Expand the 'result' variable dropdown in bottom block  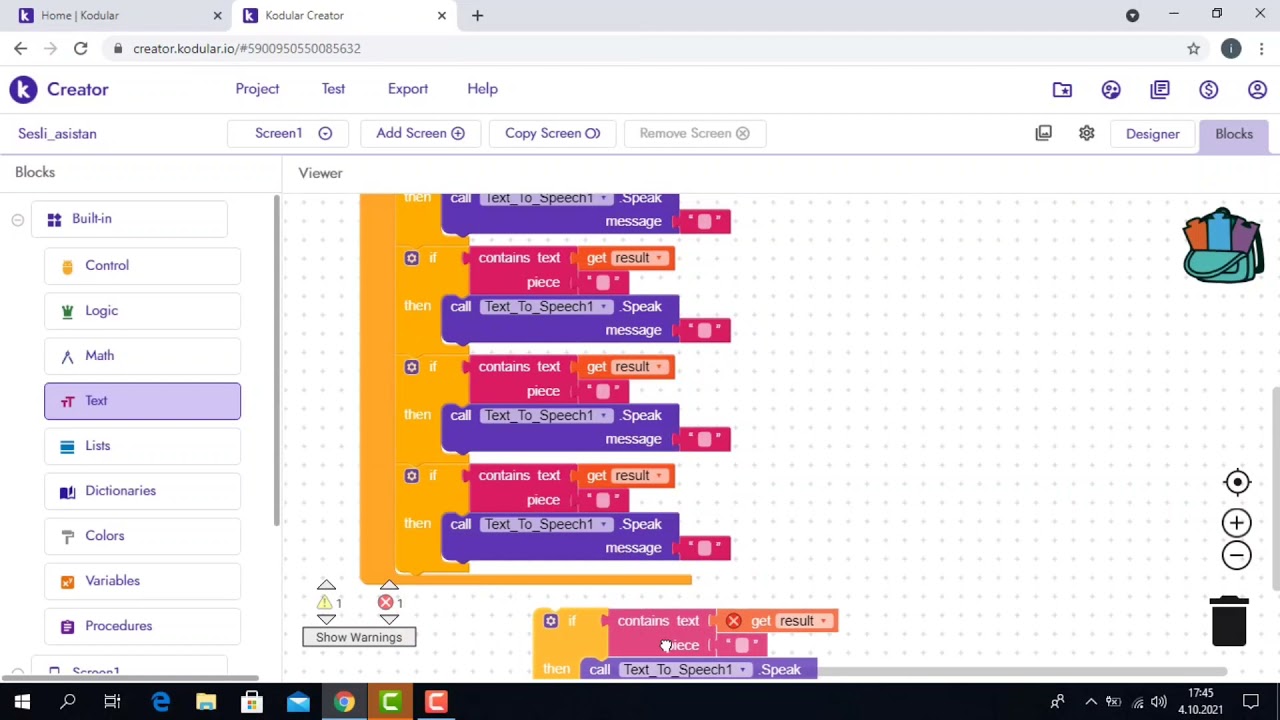tap(824, 621)
